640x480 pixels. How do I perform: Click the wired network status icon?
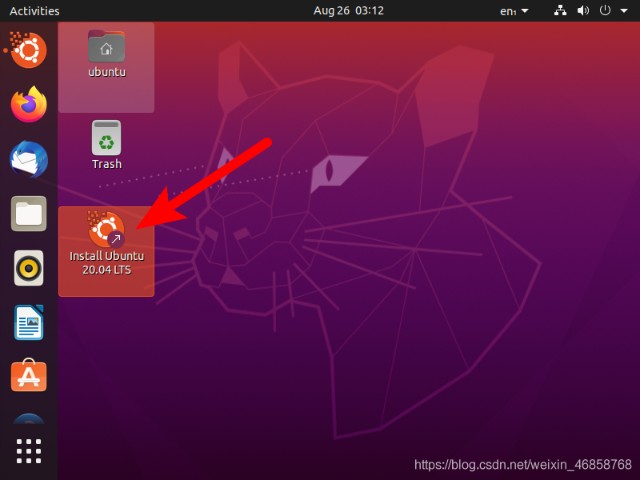(560, 11)
